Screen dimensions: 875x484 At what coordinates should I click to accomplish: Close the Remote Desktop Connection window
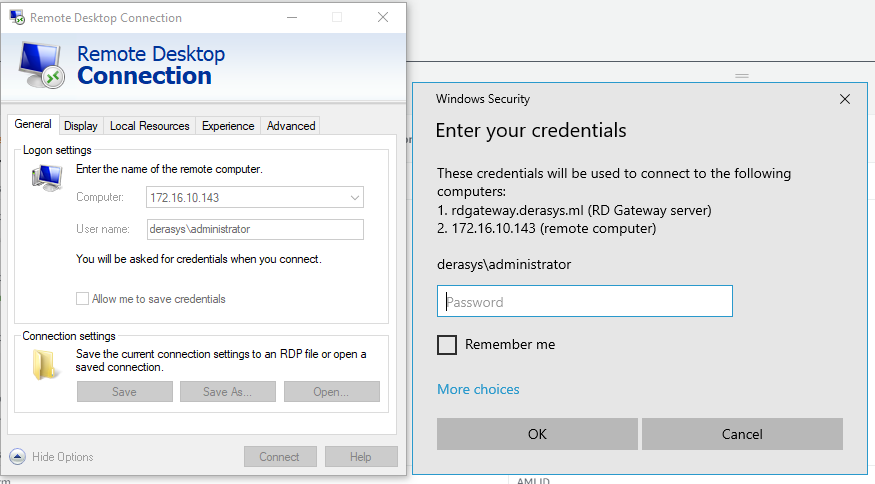coord(383,17)
